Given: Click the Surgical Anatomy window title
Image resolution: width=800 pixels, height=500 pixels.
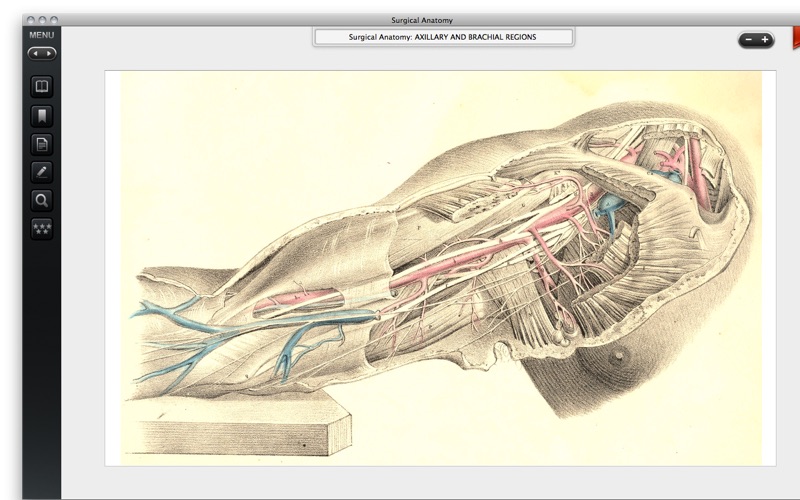Looking at the screenshot, I should pyautogui.click(x=422, y=20).
